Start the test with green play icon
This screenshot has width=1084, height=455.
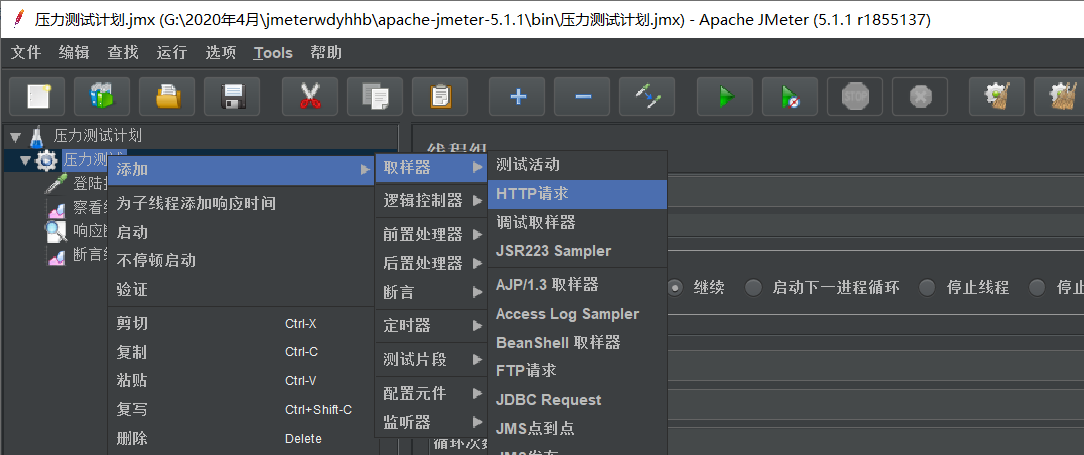point(725,96)
